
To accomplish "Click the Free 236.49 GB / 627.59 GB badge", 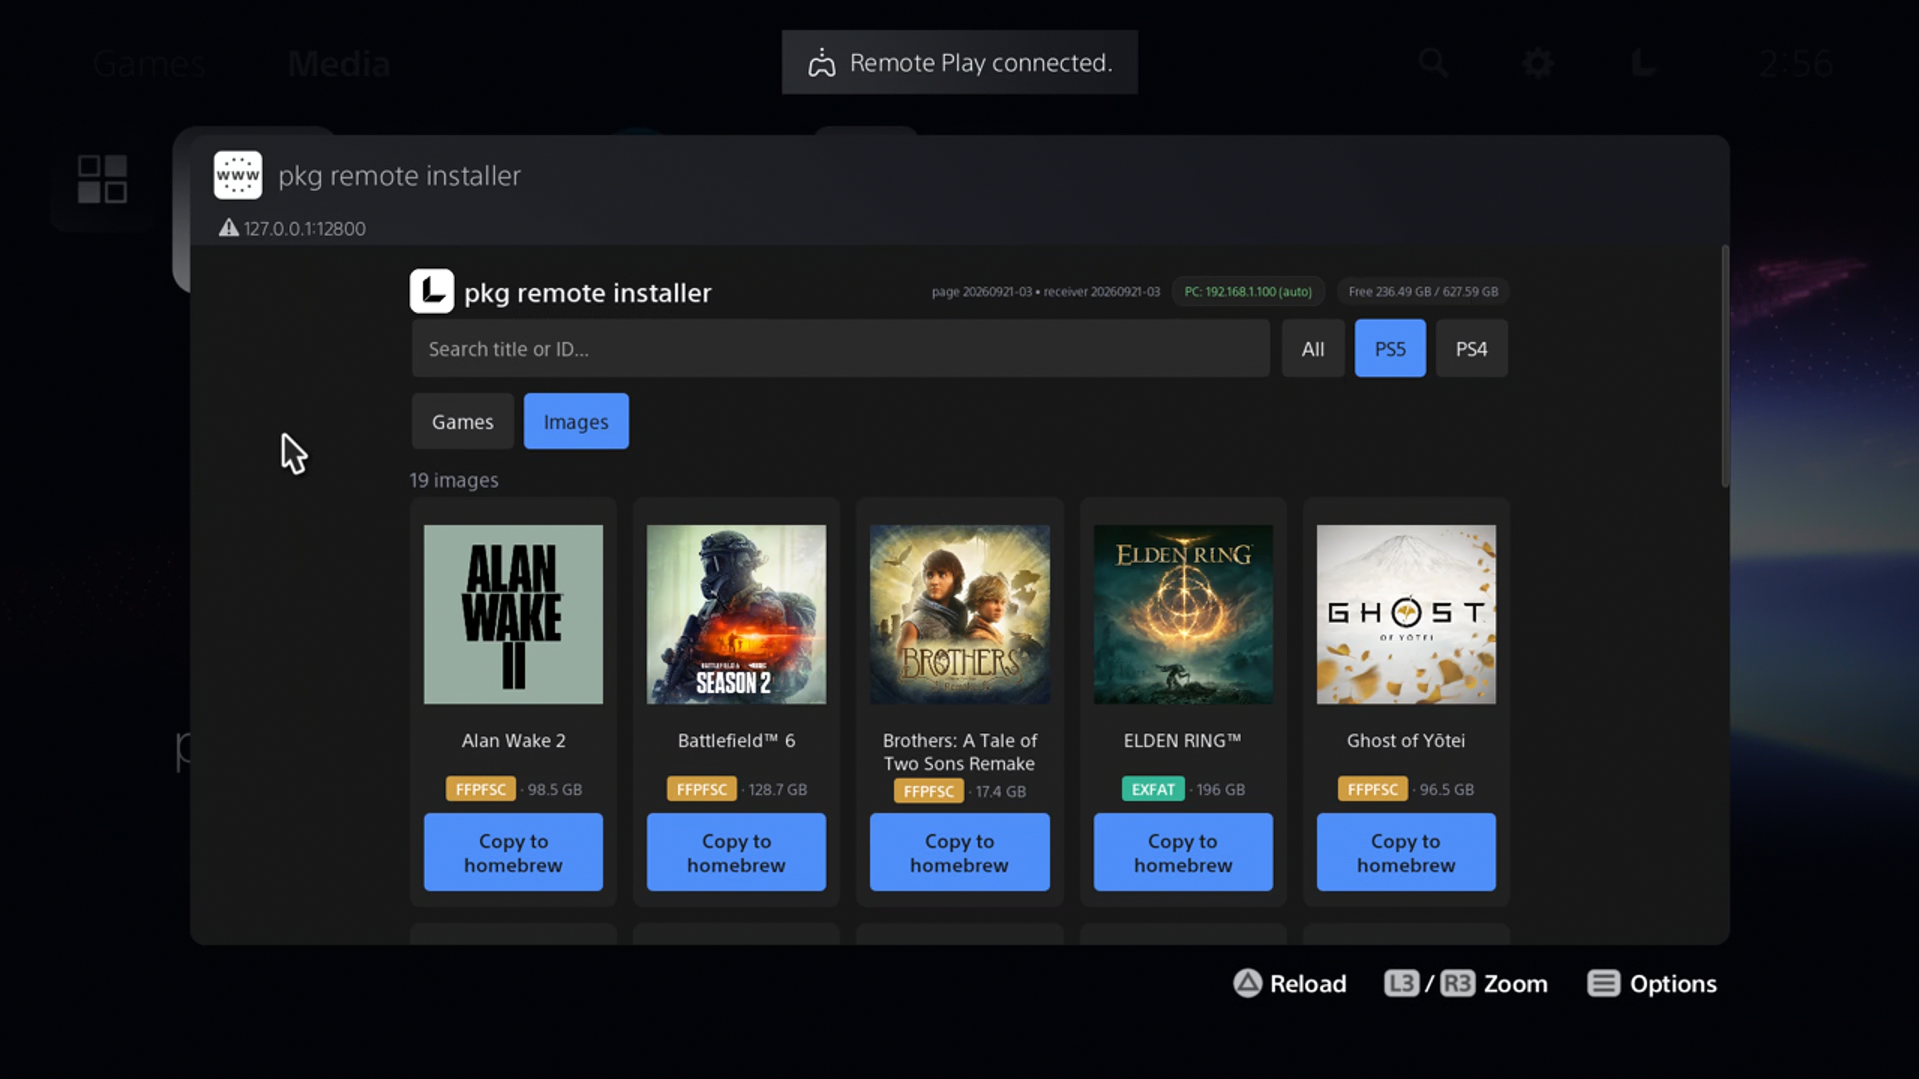I will tap(1423, 292).
